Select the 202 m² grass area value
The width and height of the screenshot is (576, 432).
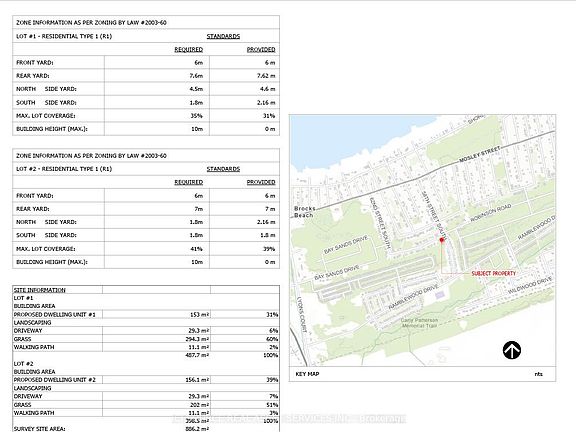pyautogui.click(x=200, y=404)
